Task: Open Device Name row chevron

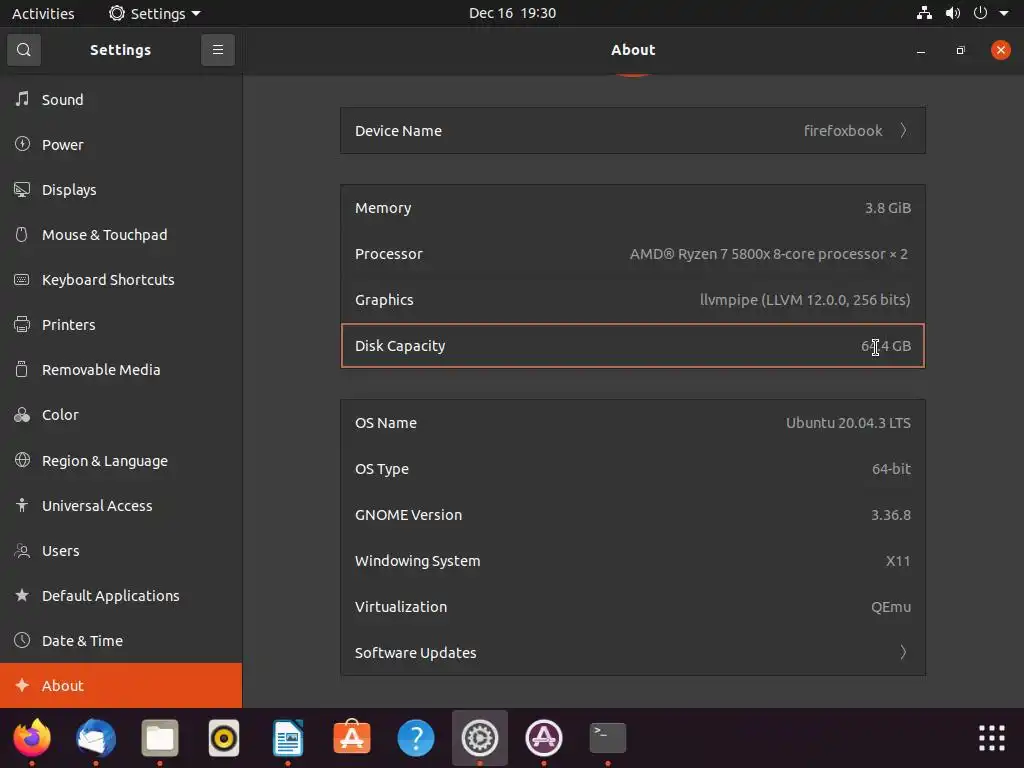Action: (x=903, y=131)
